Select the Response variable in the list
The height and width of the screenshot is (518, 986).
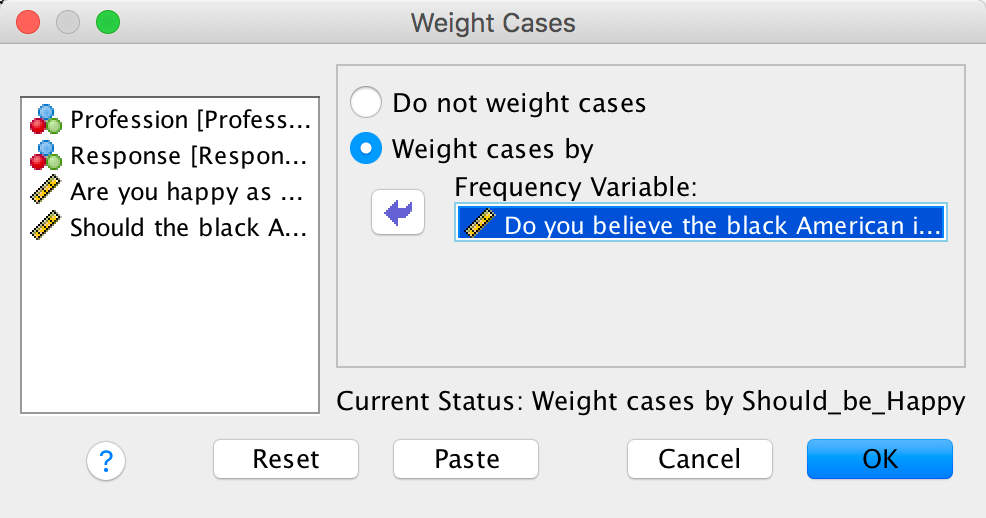pyautogui.click(x=190, y=157)
